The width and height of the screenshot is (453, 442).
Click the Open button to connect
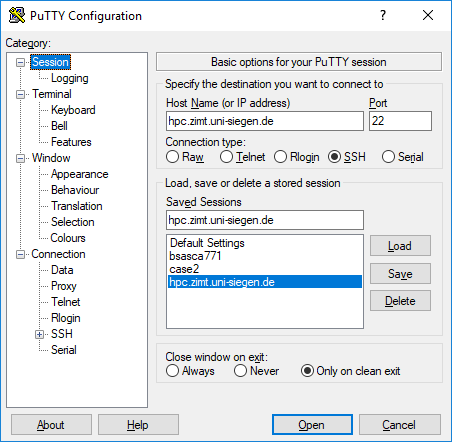click(312, 425)
